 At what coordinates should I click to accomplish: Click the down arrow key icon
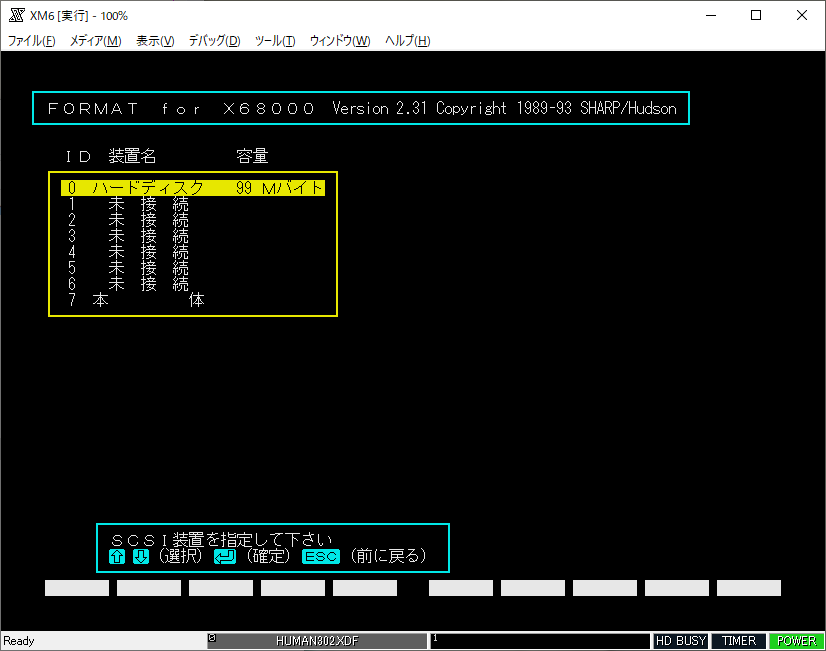point(141,556)
